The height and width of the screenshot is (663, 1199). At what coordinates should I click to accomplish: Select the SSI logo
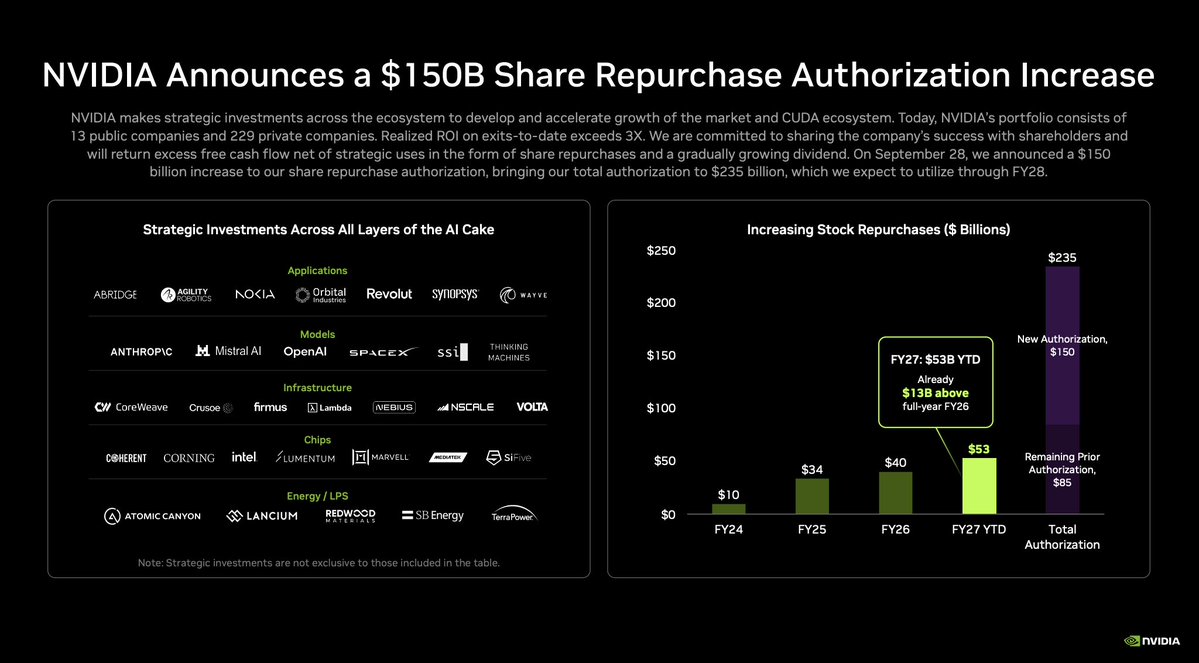coord(452,352)
